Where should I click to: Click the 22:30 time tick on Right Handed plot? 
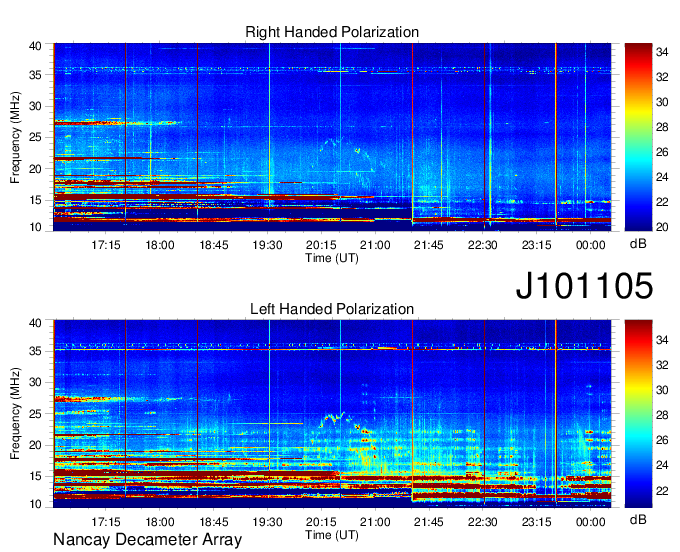(483, 245)
